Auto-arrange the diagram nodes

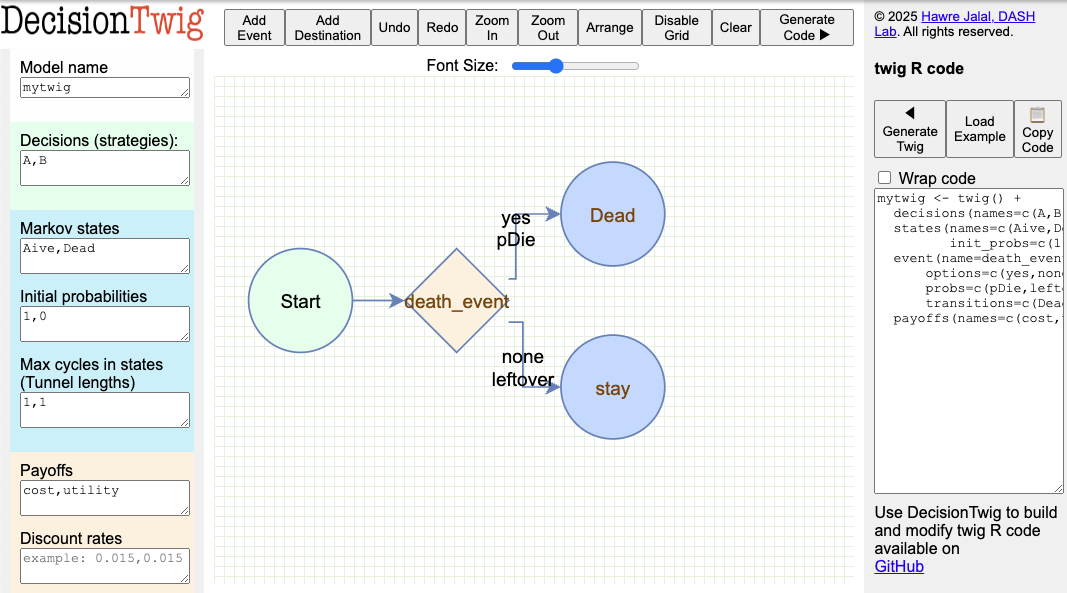(609, 28)
